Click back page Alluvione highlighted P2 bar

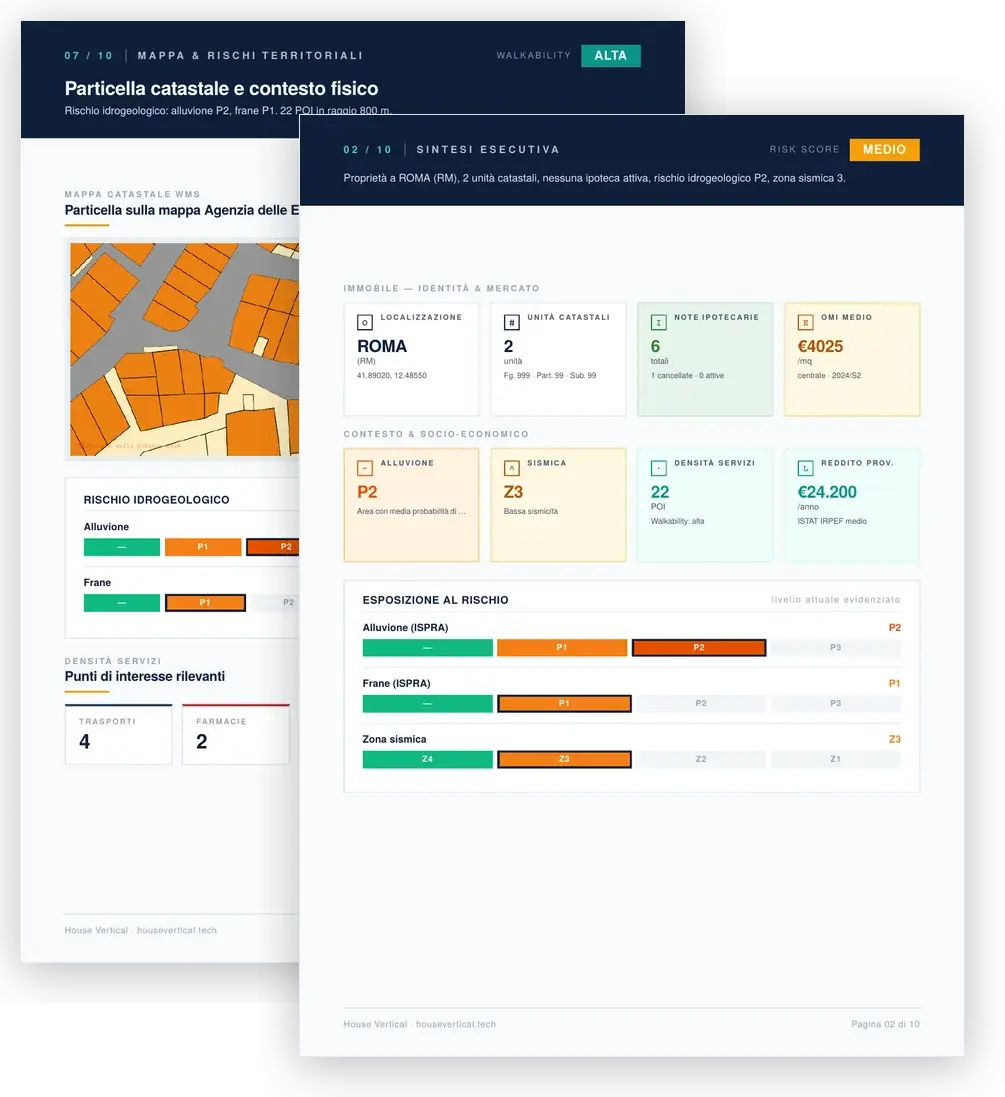point(273,547)
